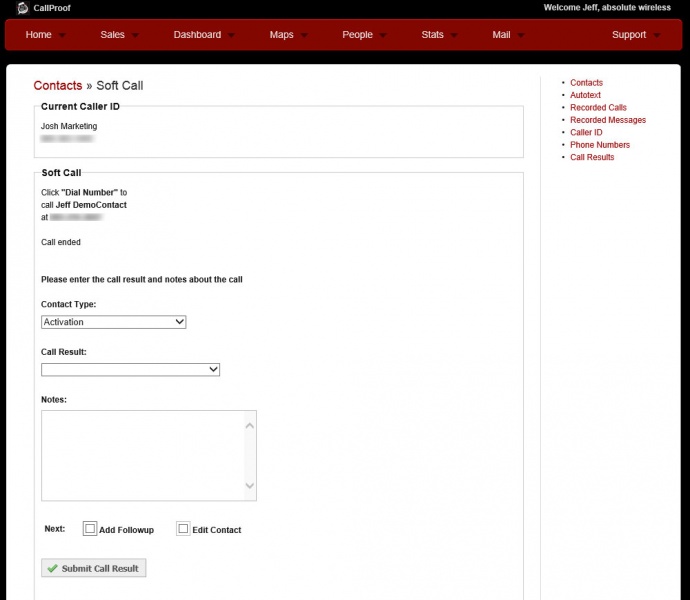The image size is (690, 600).
Task: Tick the Edit Contact checkbox
Action: point(183,529)
